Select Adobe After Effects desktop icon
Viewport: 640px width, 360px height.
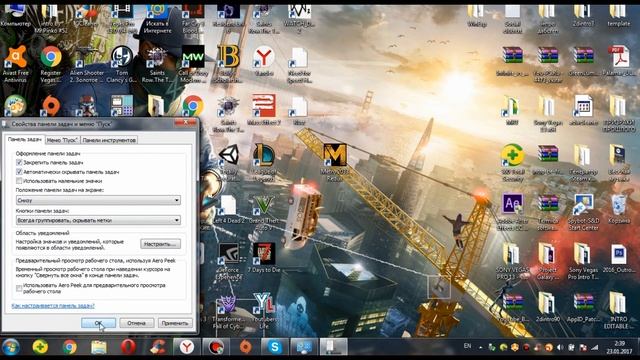click(x=513, y=212)
